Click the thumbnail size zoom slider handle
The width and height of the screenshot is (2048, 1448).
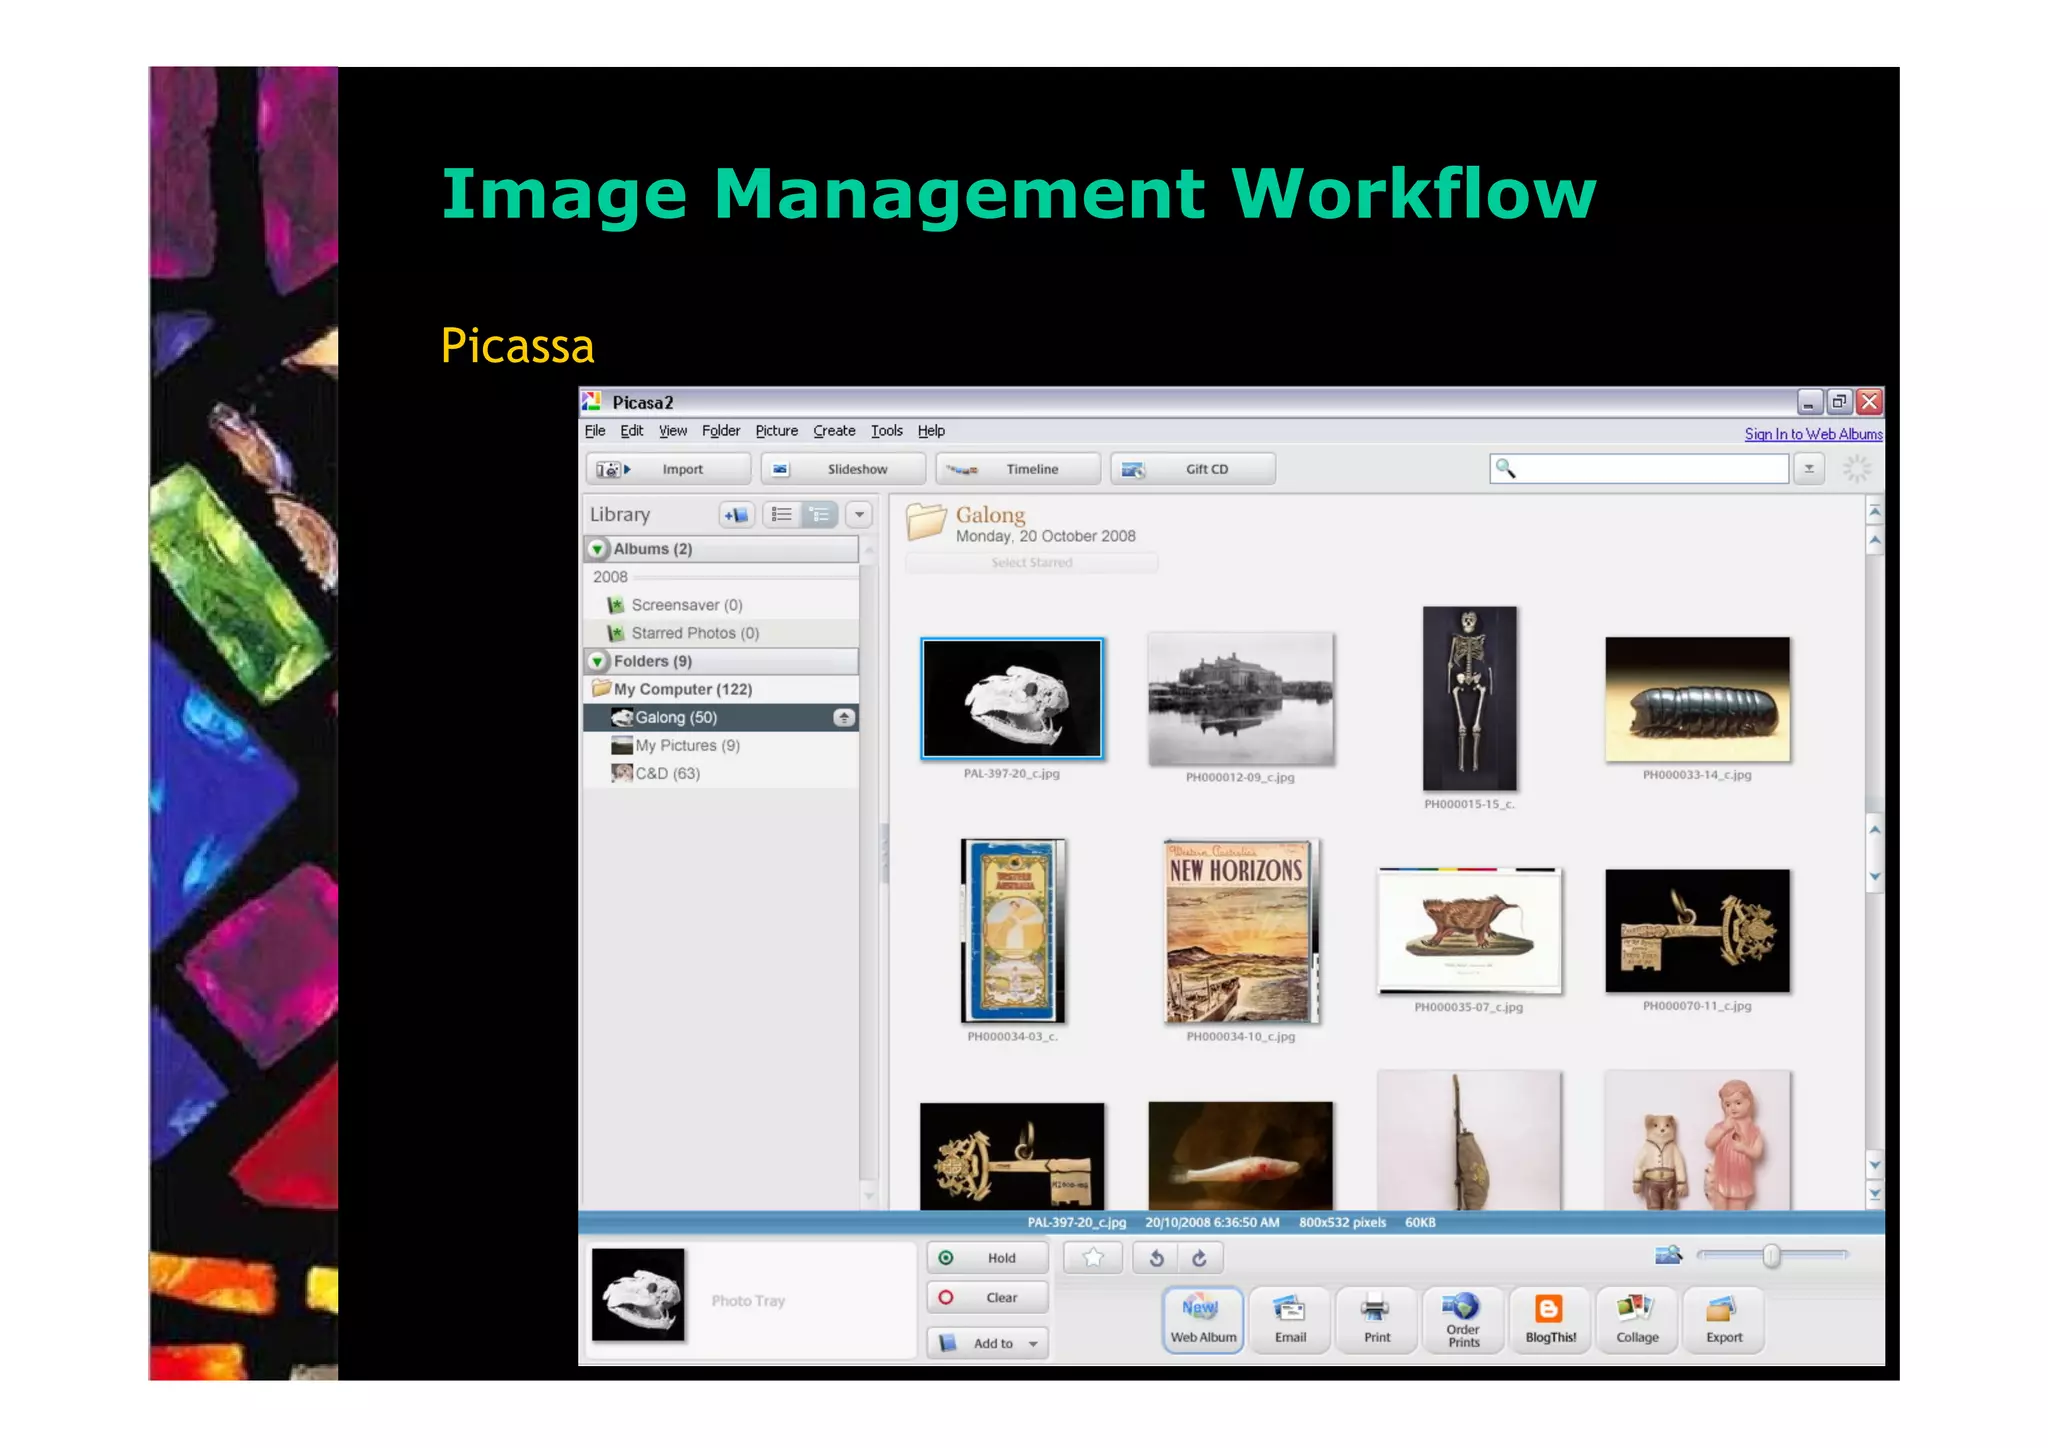(1771, 1255)
